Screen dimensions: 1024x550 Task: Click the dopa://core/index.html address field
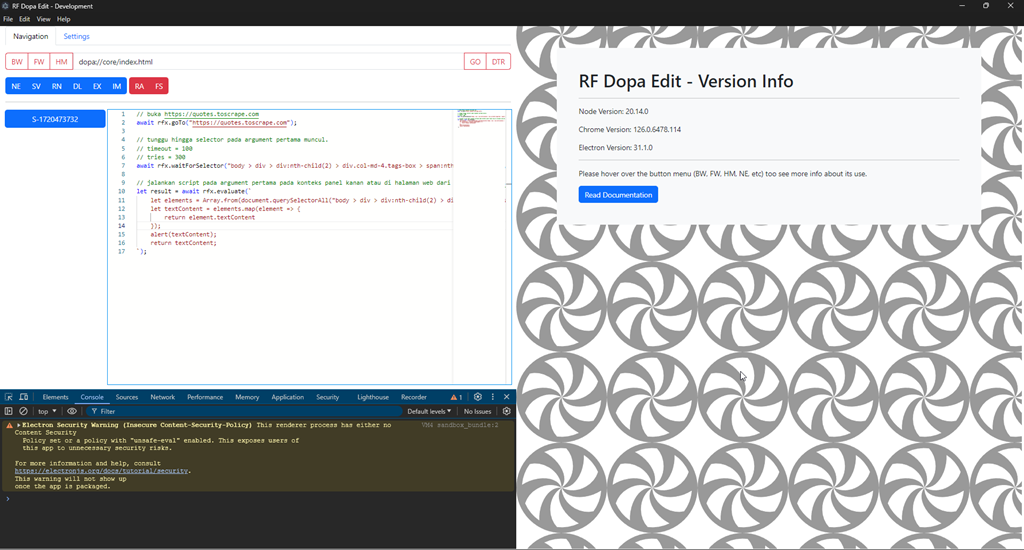tap(268, 62)
